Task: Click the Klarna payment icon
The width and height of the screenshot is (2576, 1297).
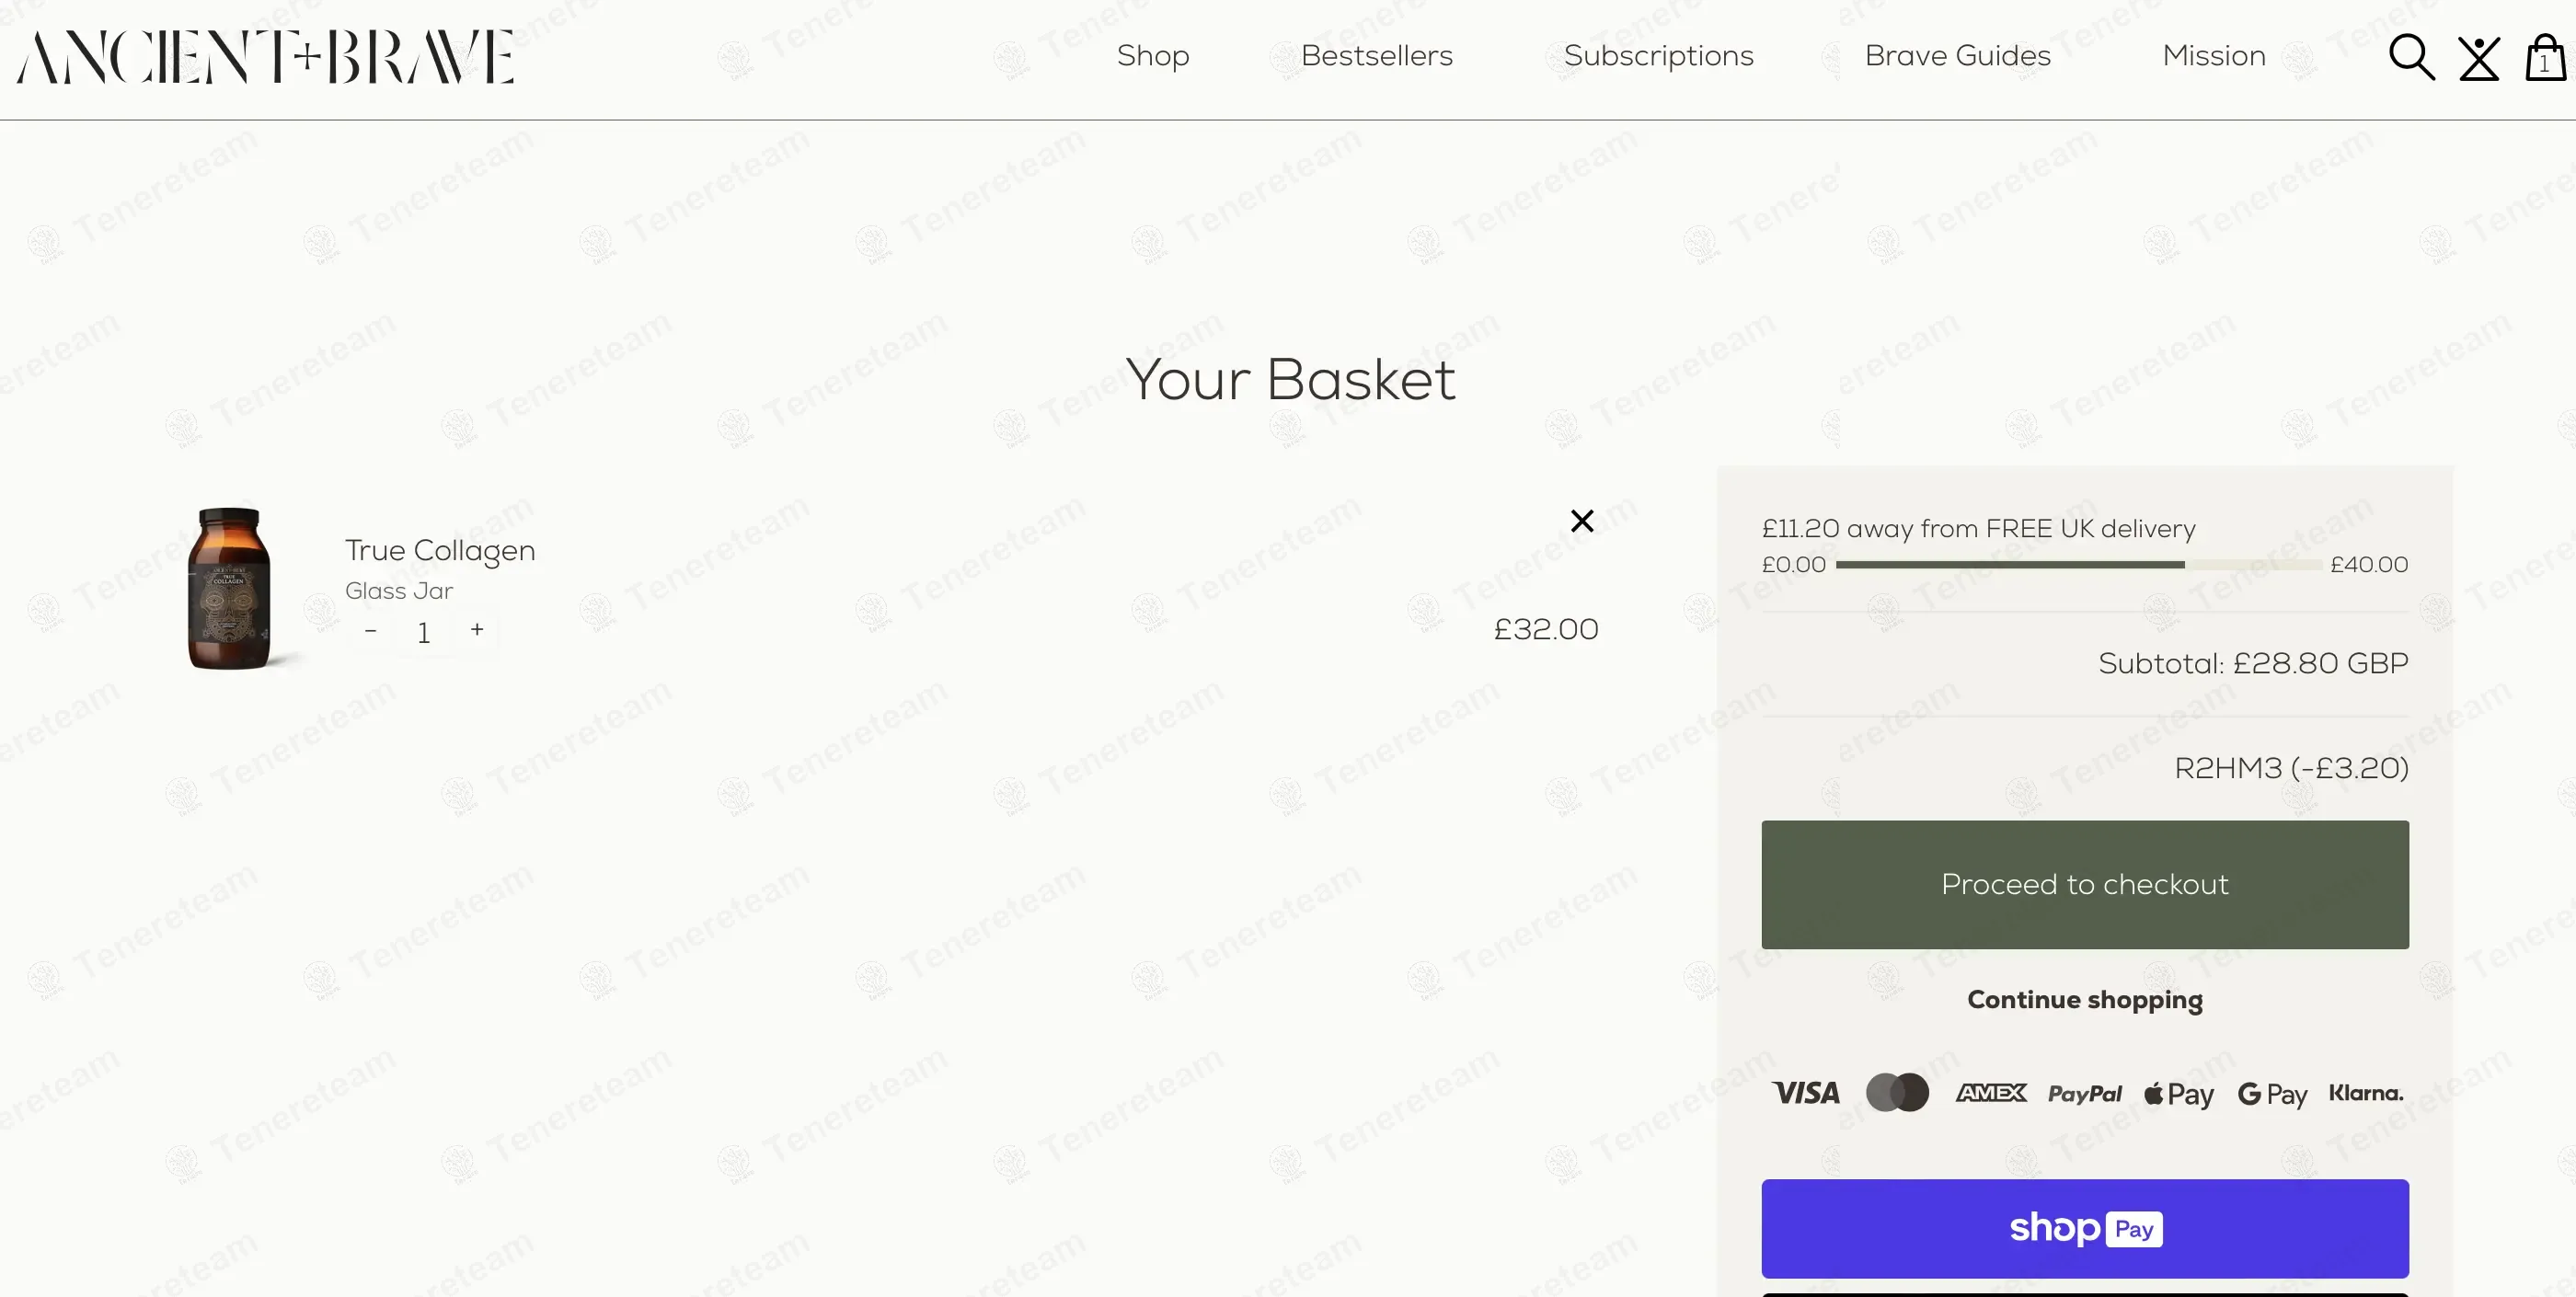Action: 2366,1092
